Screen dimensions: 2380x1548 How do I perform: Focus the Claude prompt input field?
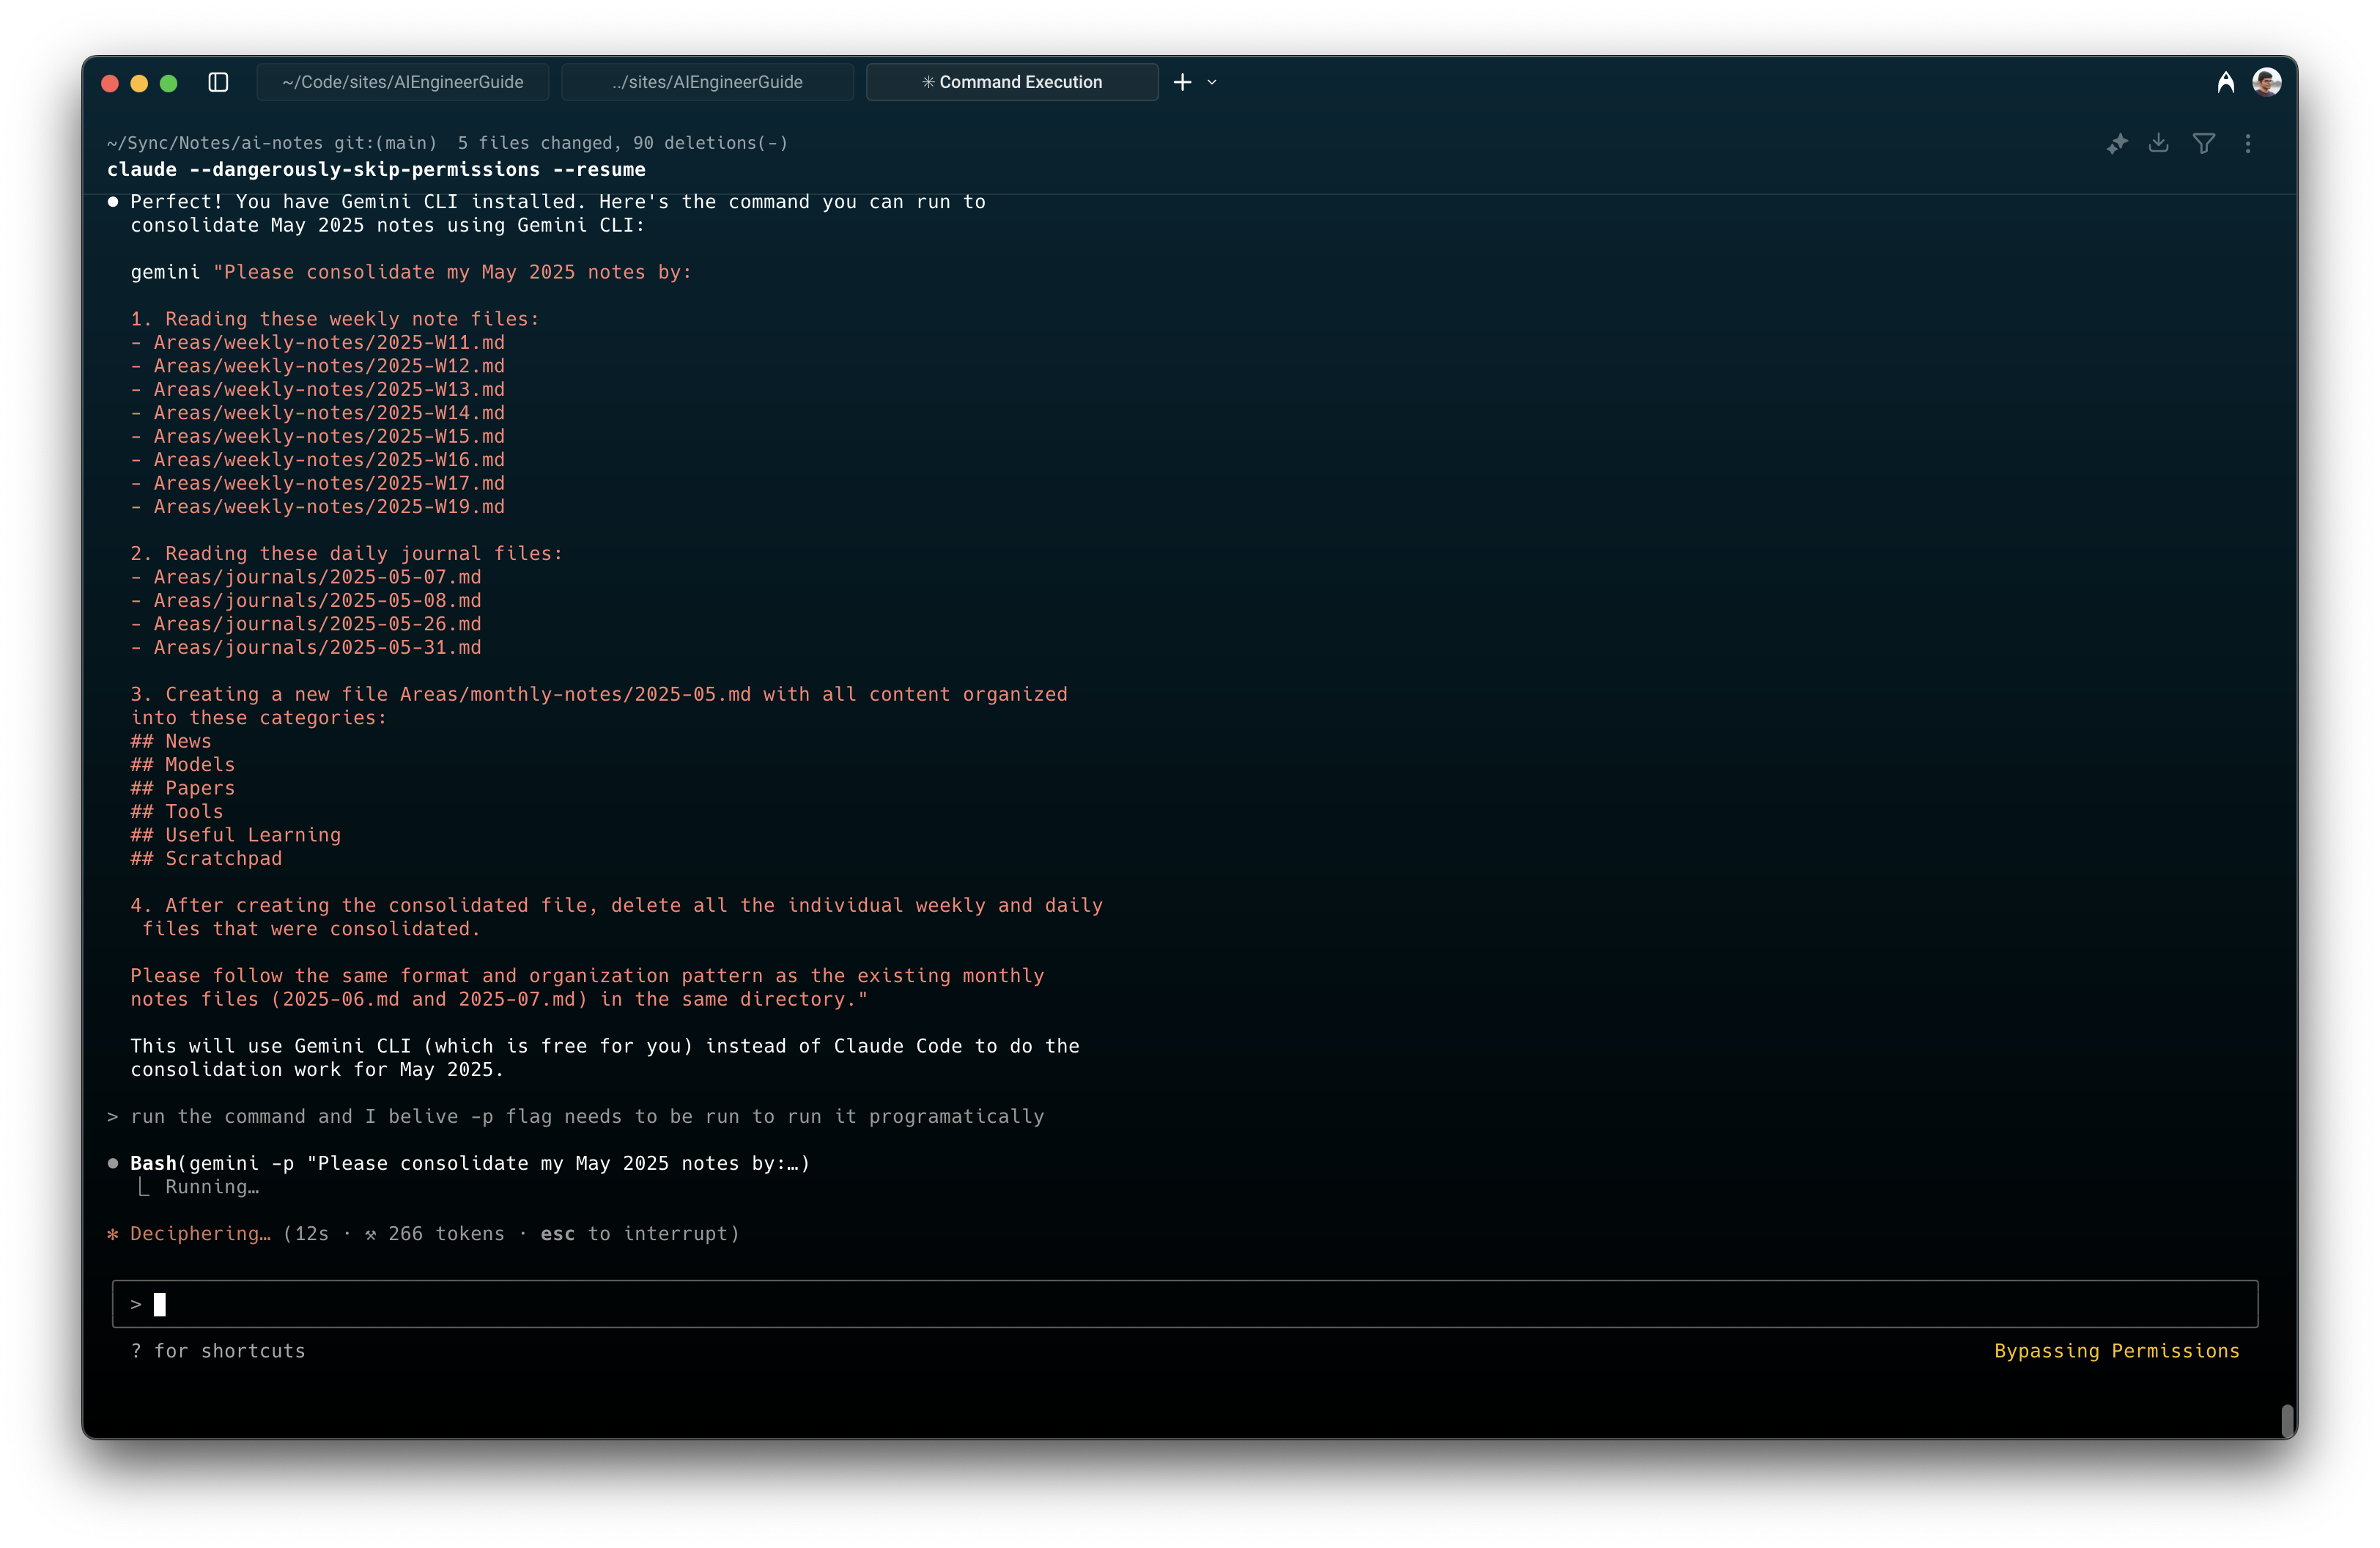tap(1185, 1304)
